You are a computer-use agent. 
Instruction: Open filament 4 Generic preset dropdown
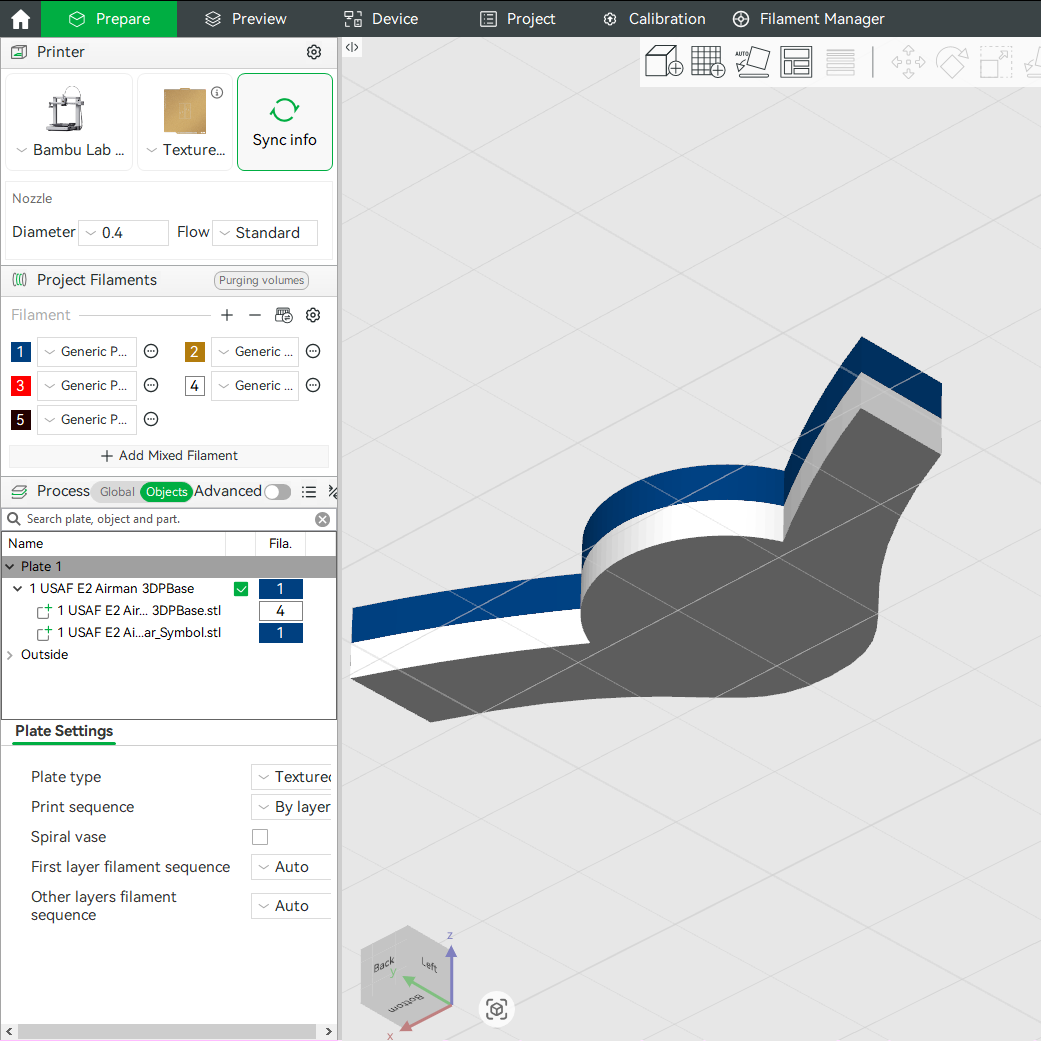point(255,386)
